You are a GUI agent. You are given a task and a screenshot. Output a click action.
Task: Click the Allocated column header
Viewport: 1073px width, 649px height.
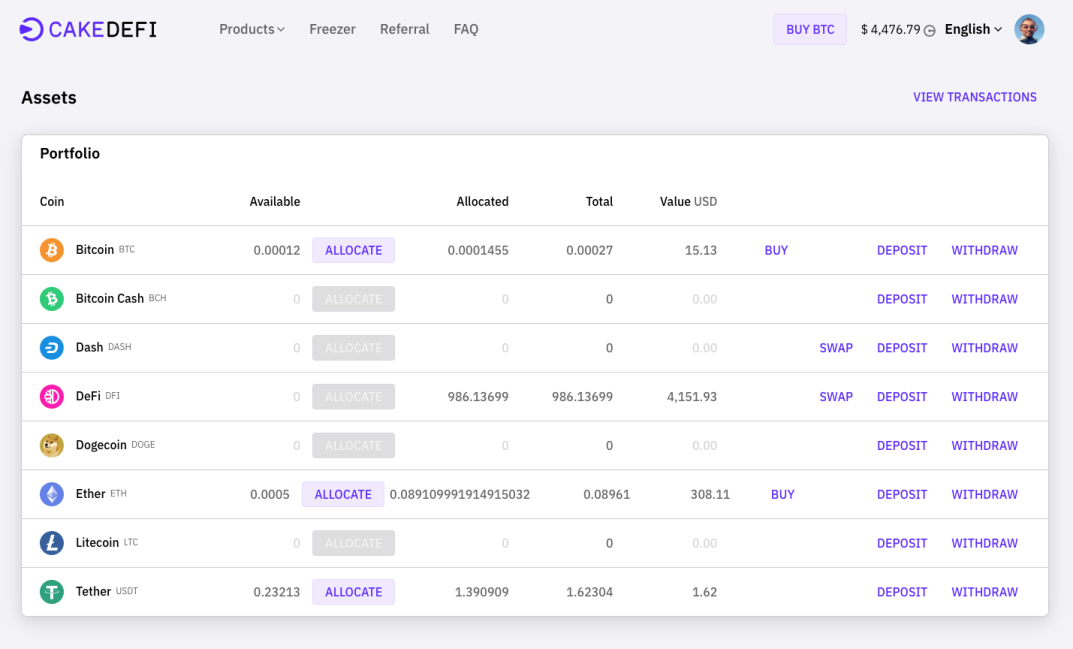(482, 201)
